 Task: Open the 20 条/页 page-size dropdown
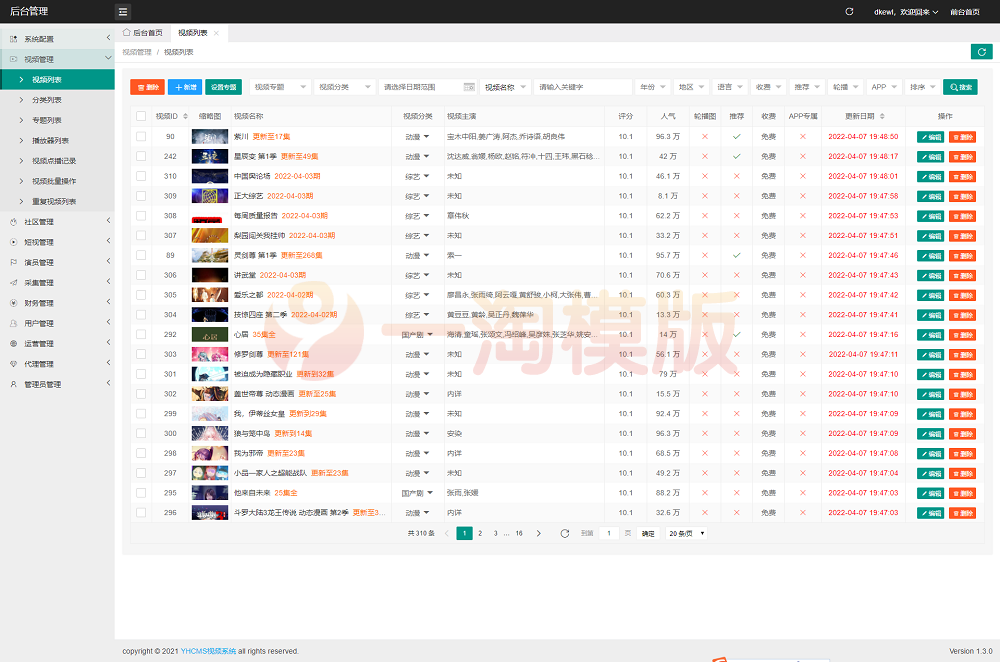point(687,533)
